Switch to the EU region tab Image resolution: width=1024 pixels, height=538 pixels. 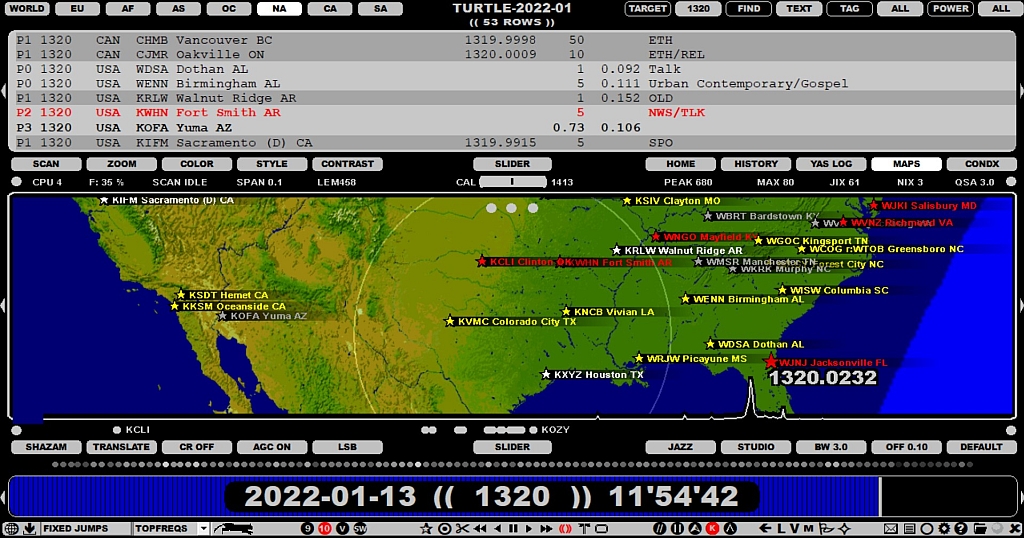click(77, 8)
